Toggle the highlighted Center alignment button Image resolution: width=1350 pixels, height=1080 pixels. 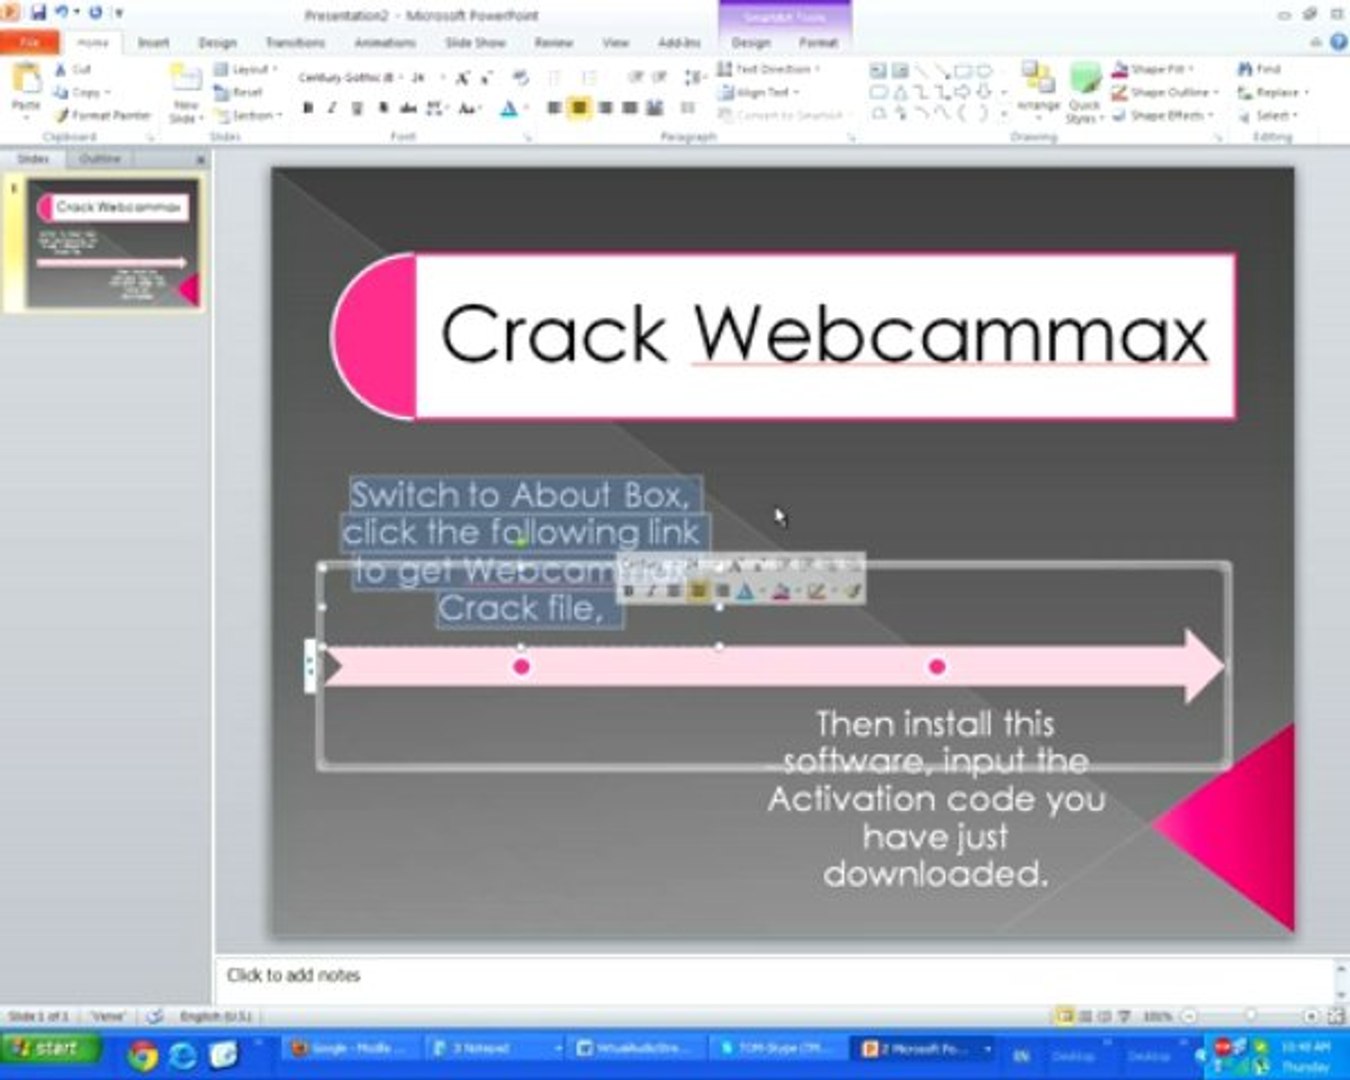[x=579, y=108]
